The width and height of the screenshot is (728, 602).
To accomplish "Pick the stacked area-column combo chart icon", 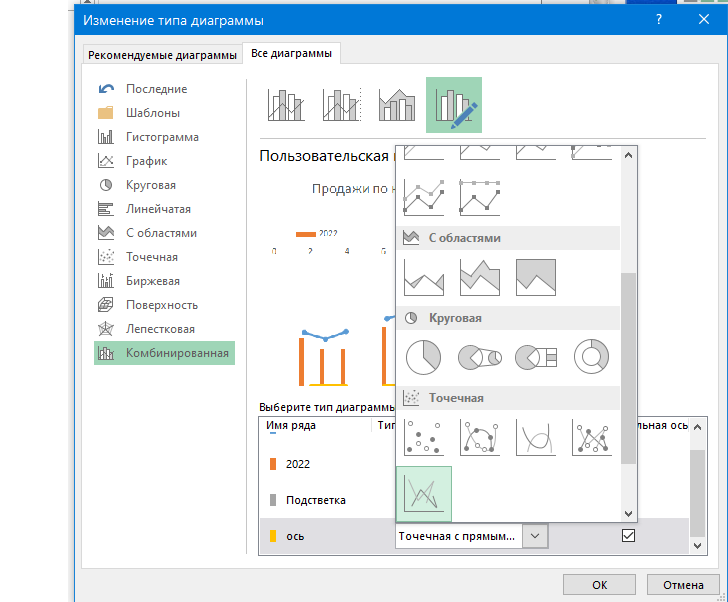I will pyautogui.click(x=397, y=104).
